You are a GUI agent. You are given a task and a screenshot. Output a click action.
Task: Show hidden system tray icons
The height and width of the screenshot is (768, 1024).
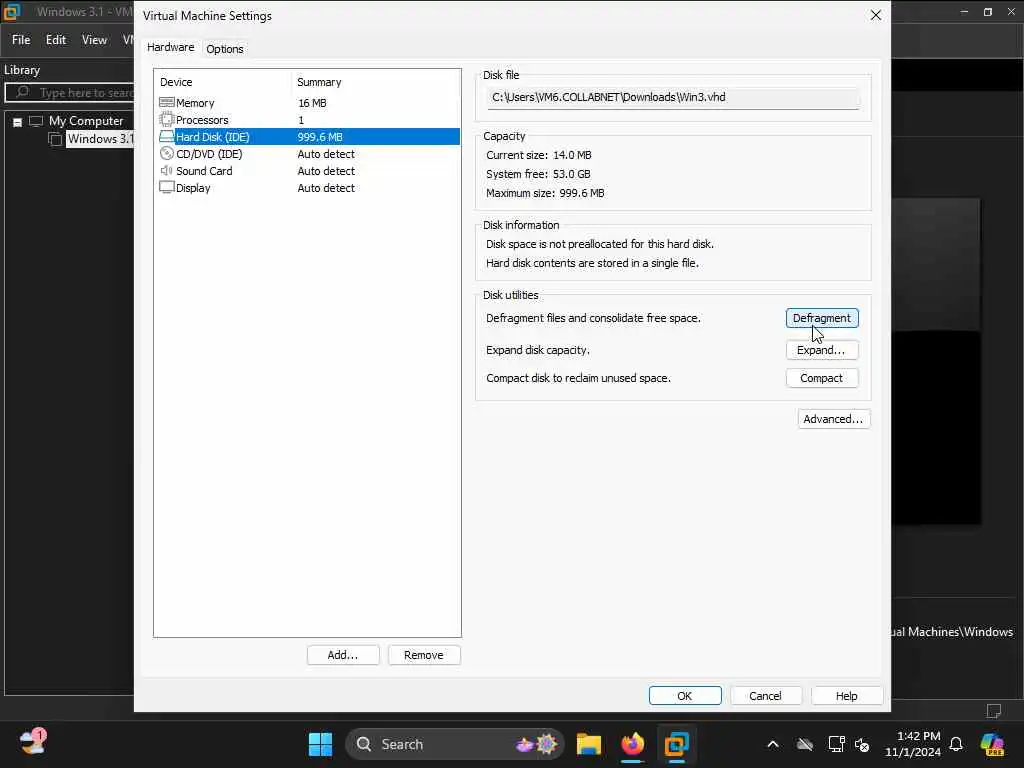click(773, 744)
